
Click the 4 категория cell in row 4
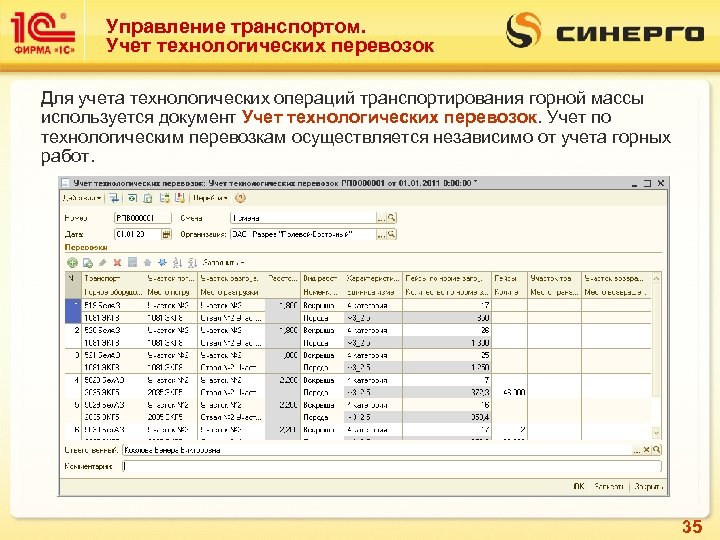(373, 380)
